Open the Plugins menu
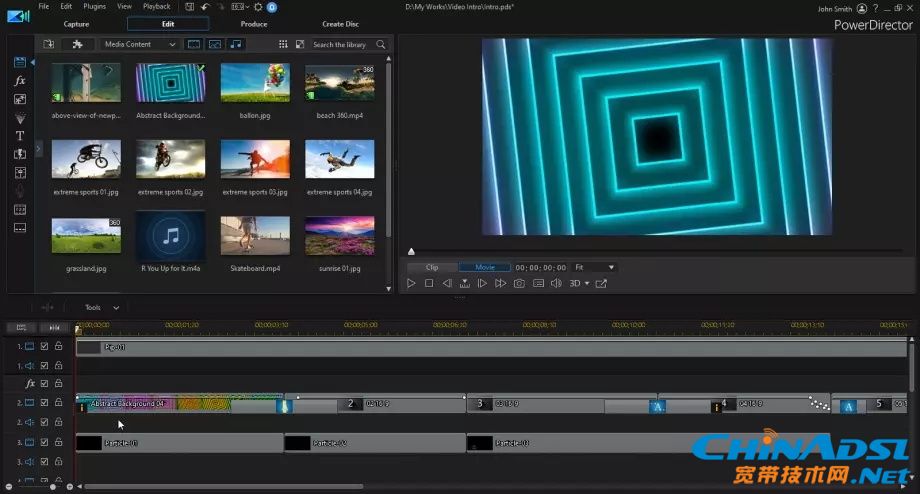The width and height of the screenshot is (920, 494). click(94, 7)
